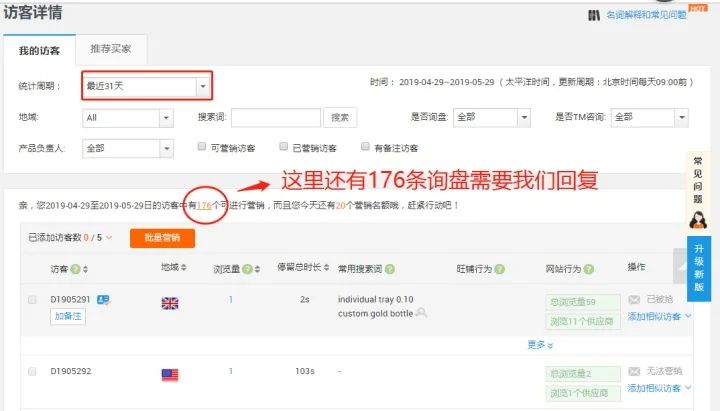Click the visitor ID D1905292

click(71, 371)
